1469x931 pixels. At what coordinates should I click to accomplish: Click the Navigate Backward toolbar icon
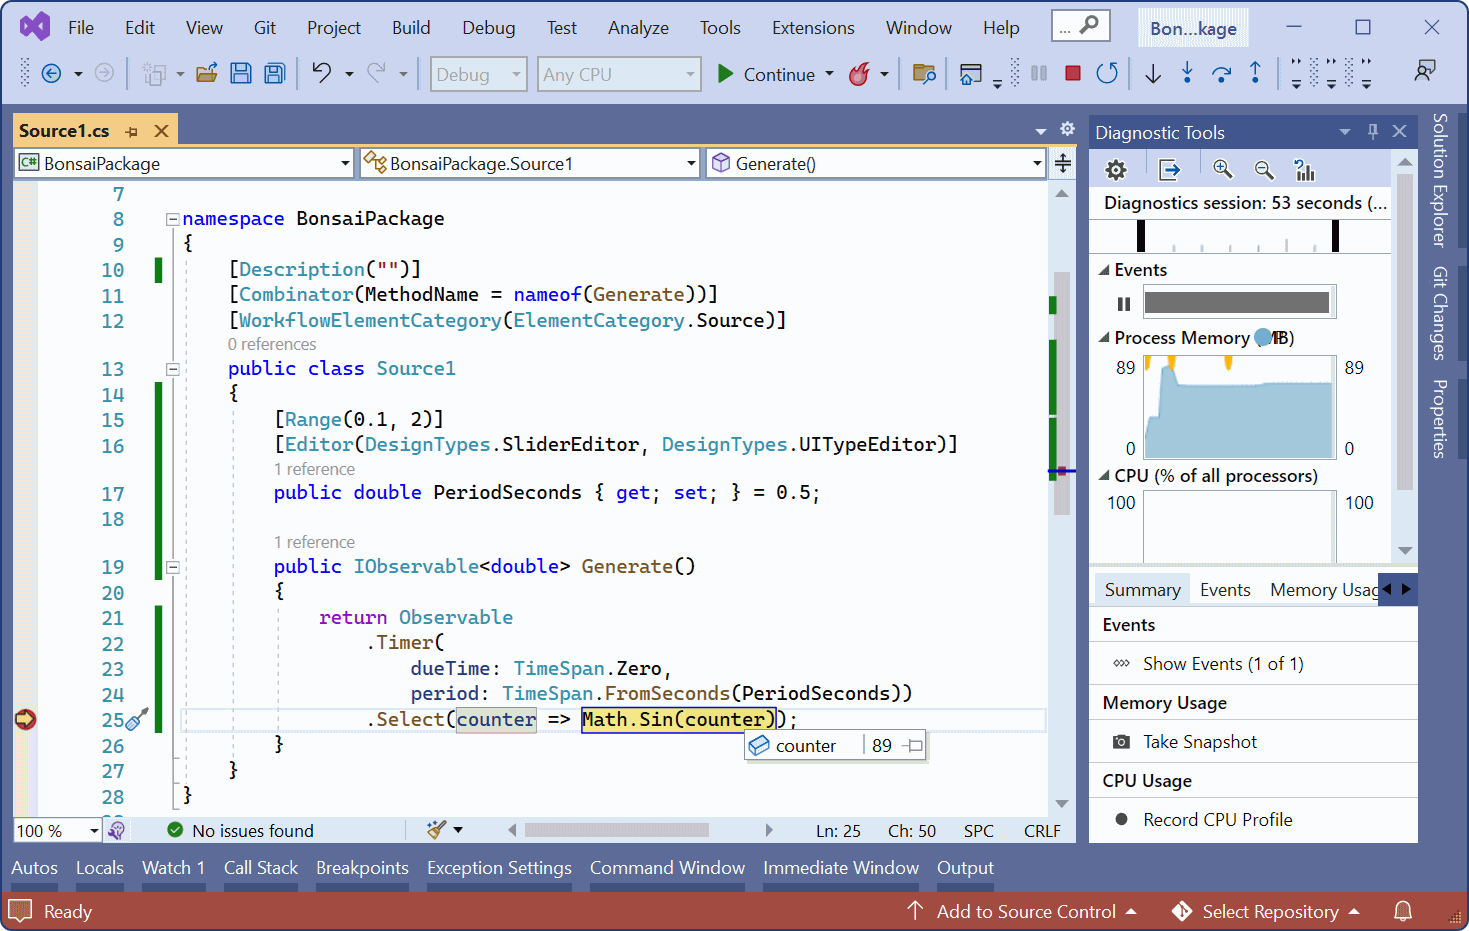(x=51, y=73)
